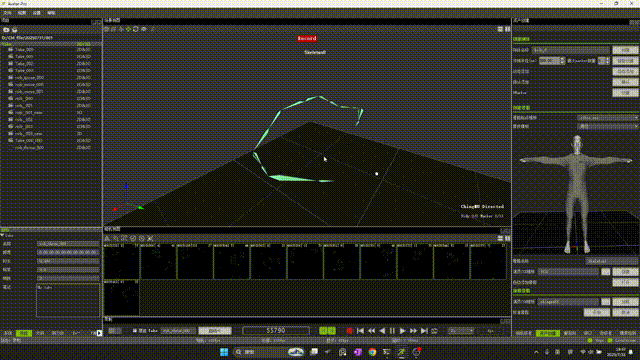Click the red Record button in viewport

click(307, 38)
